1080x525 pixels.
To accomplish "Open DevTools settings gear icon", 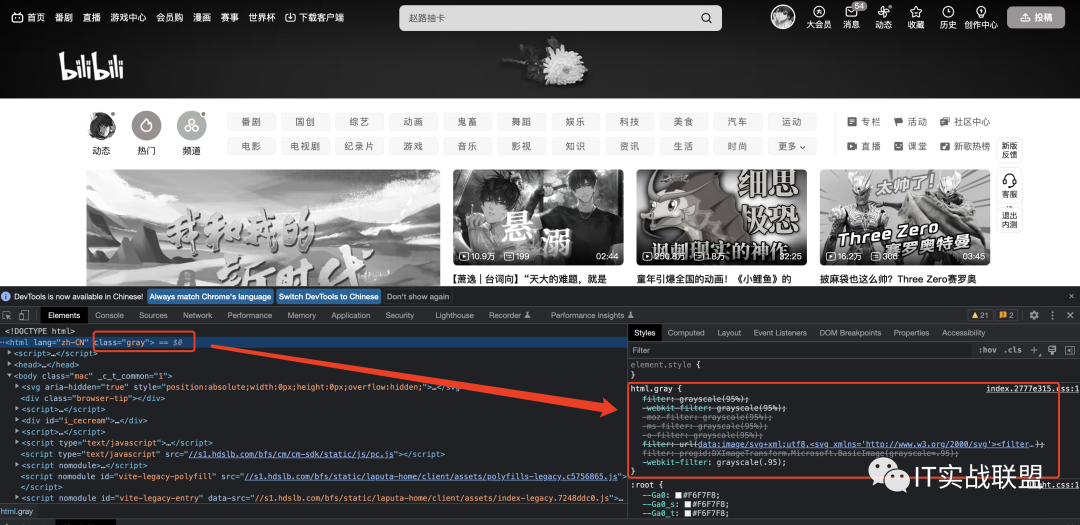I will (1034, 316).
